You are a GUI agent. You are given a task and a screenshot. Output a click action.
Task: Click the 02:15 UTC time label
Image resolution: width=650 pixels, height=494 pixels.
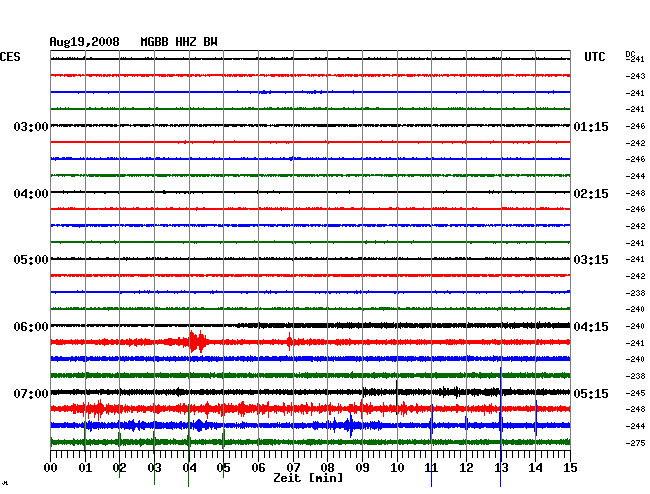(x=591, y=194)
